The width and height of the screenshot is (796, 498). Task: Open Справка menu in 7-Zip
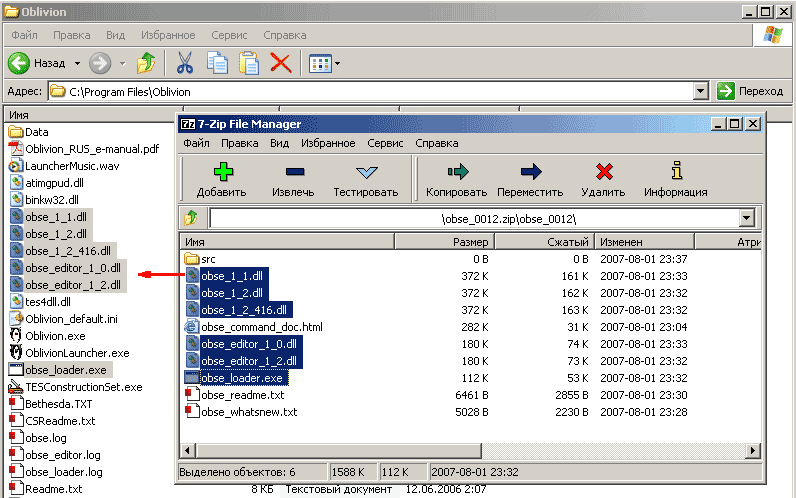pyautogui.click(x=437, y=143)
